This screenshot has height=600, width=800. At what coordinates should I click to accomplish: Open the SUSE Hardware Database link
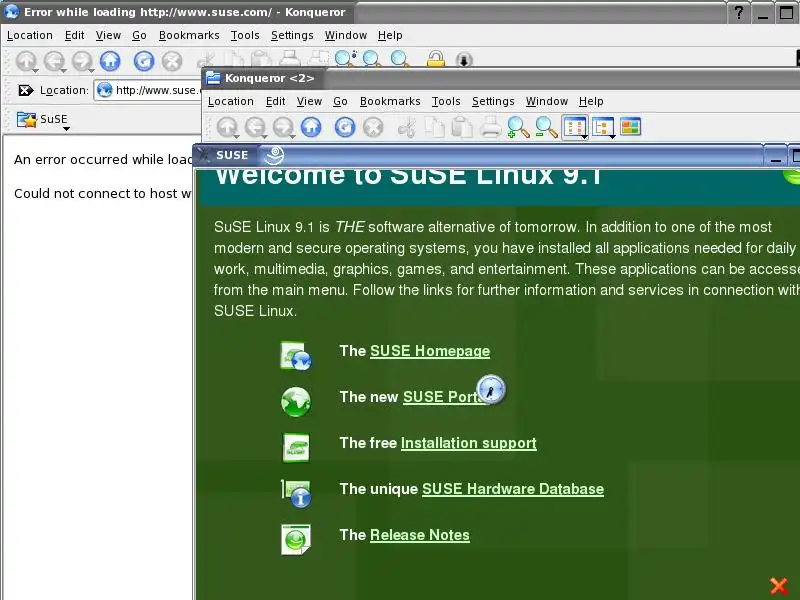click(x=513, y=489)
